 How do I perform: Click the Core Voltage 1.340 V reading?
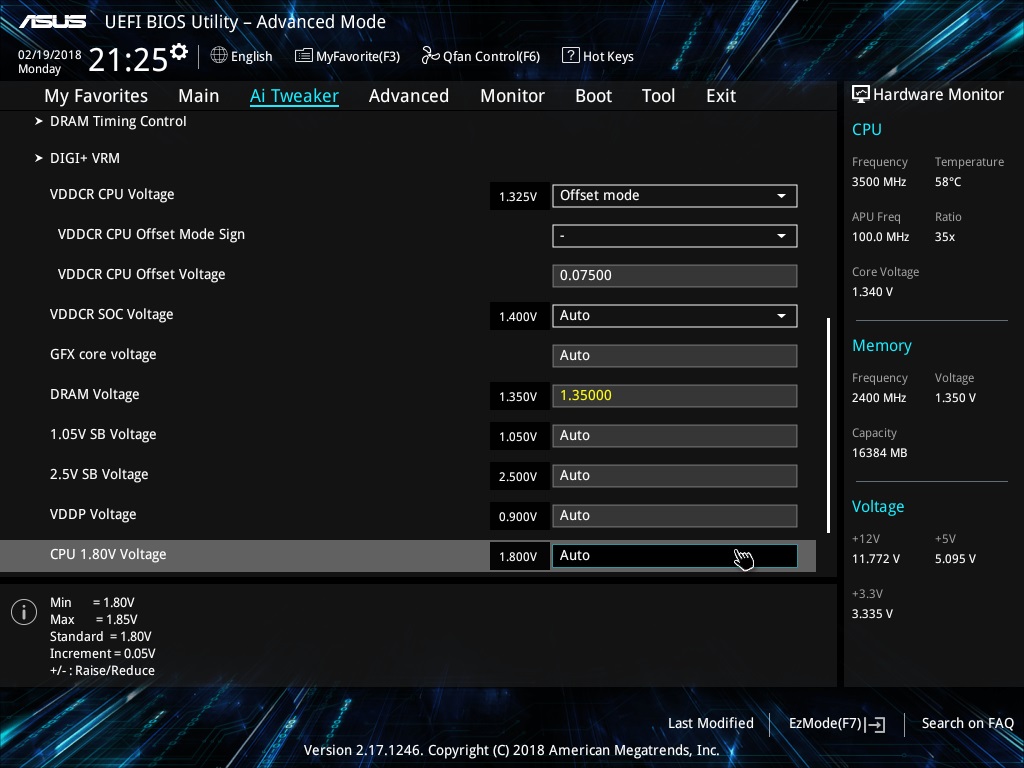pos(872,292)
